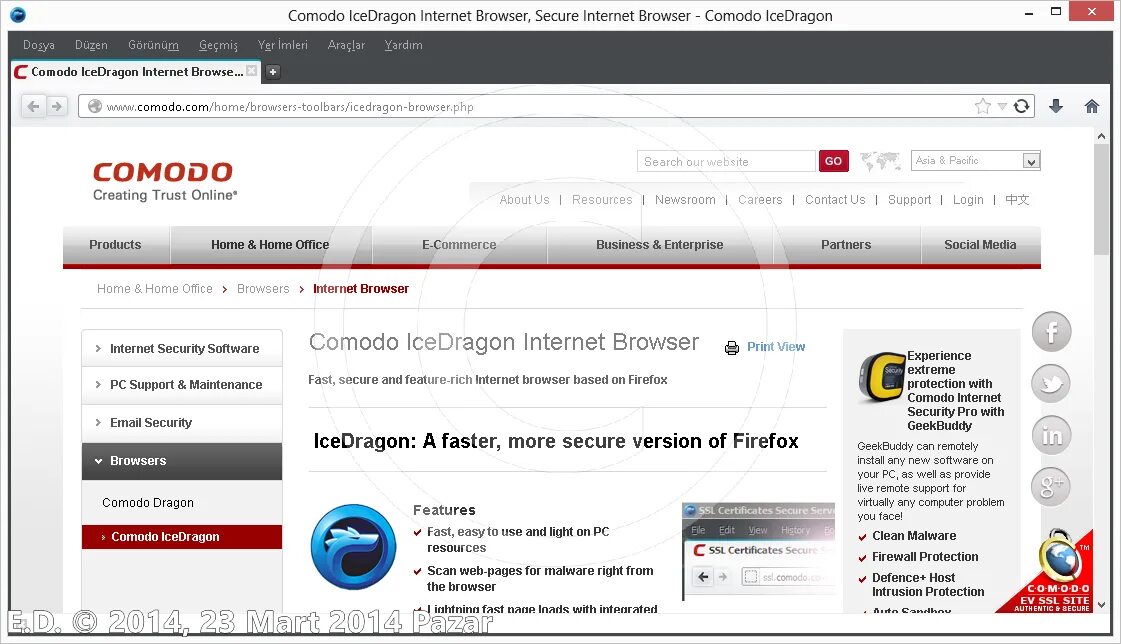1121x644 pixels.
Task: Open bookmark dropdown arrow beside star
Action: pos(1002,106)
